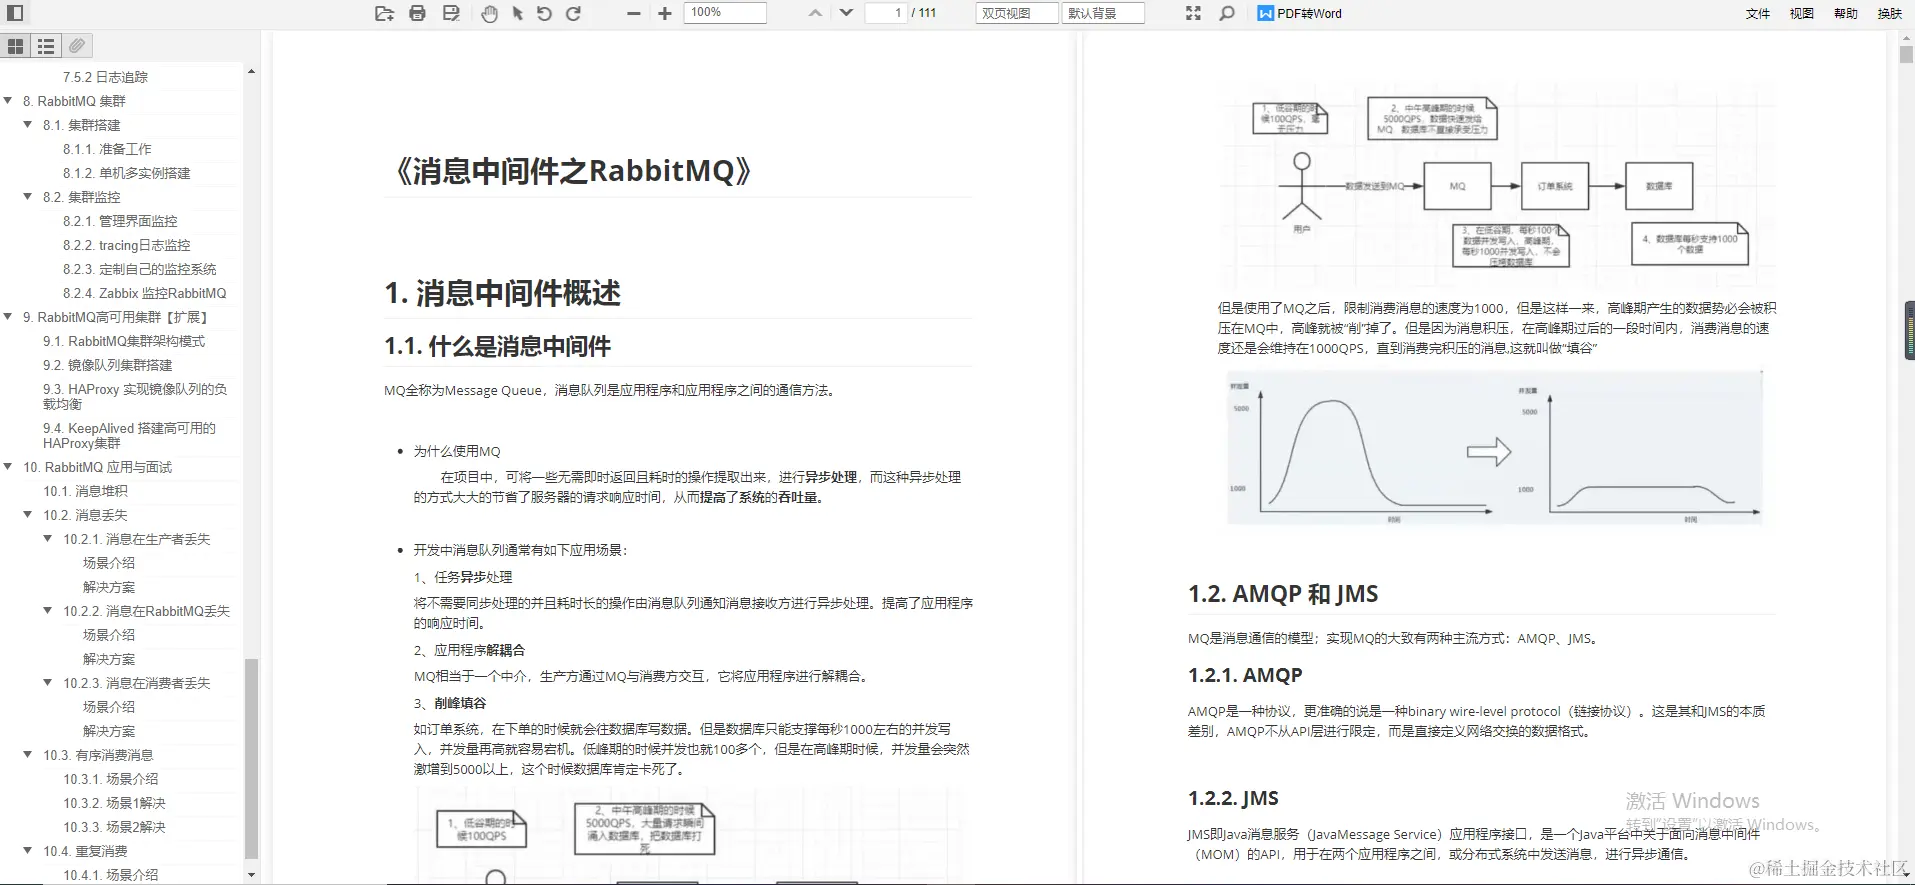
Task: Collapse the 10.4. 重复消费 node
Action: point(28,851)
